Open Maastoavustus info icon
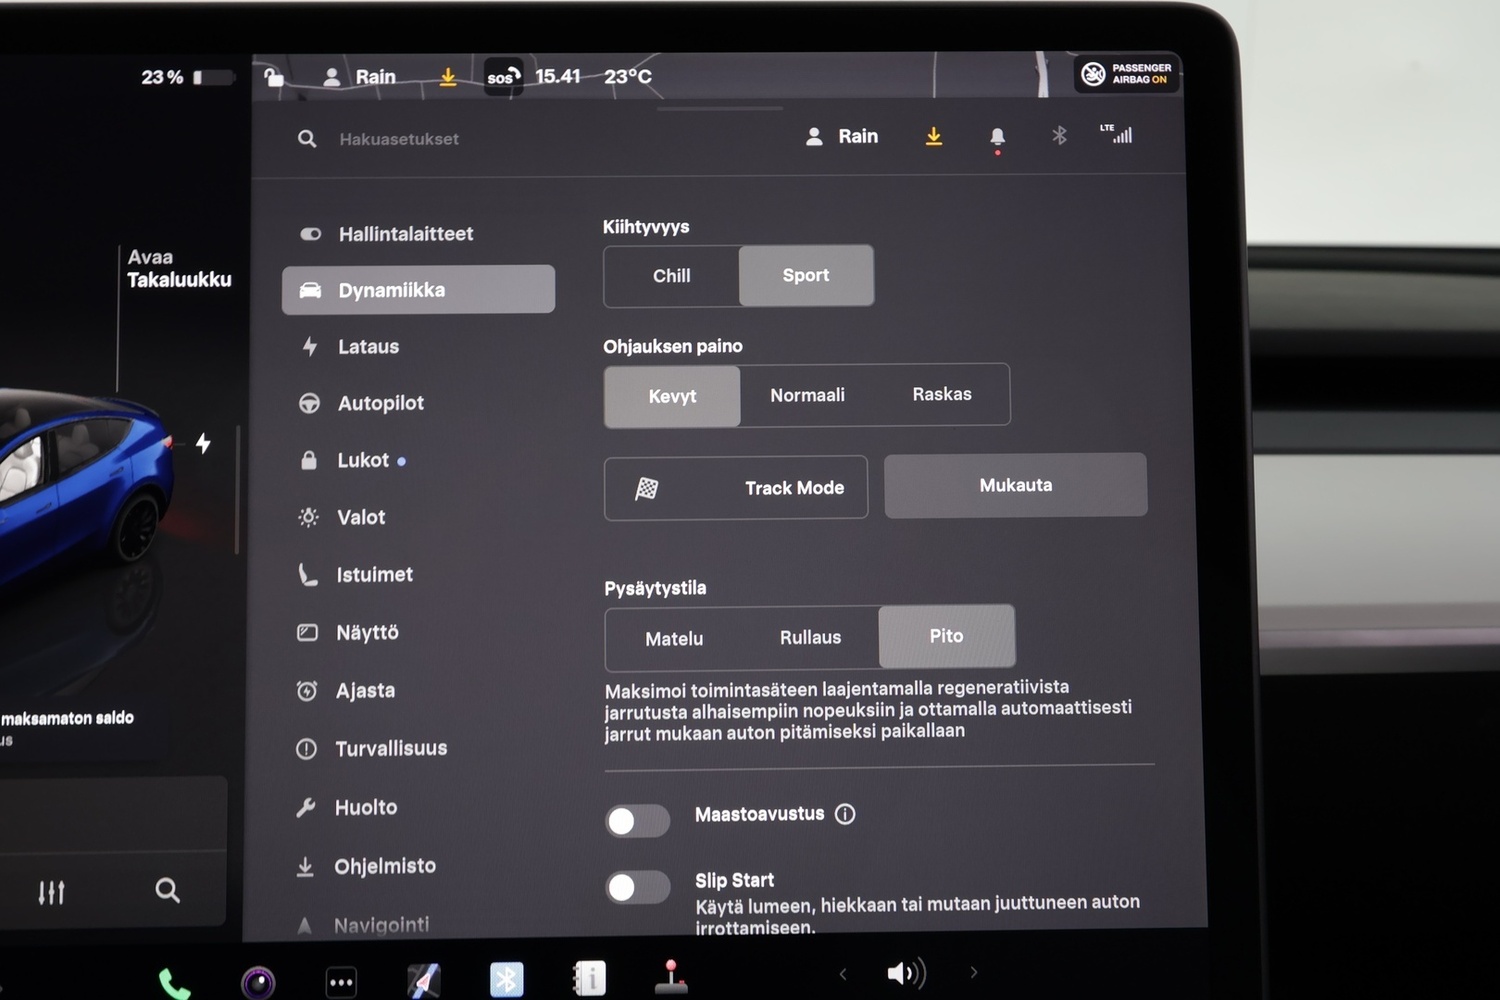 point(845,814)
